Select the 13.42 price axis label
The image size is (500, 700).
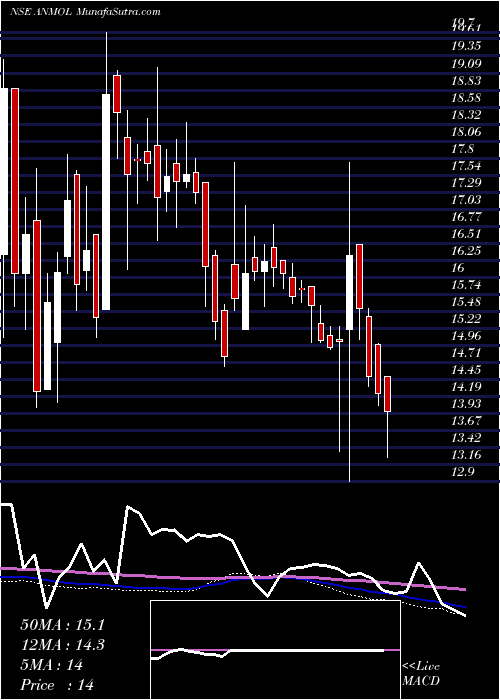467,438
